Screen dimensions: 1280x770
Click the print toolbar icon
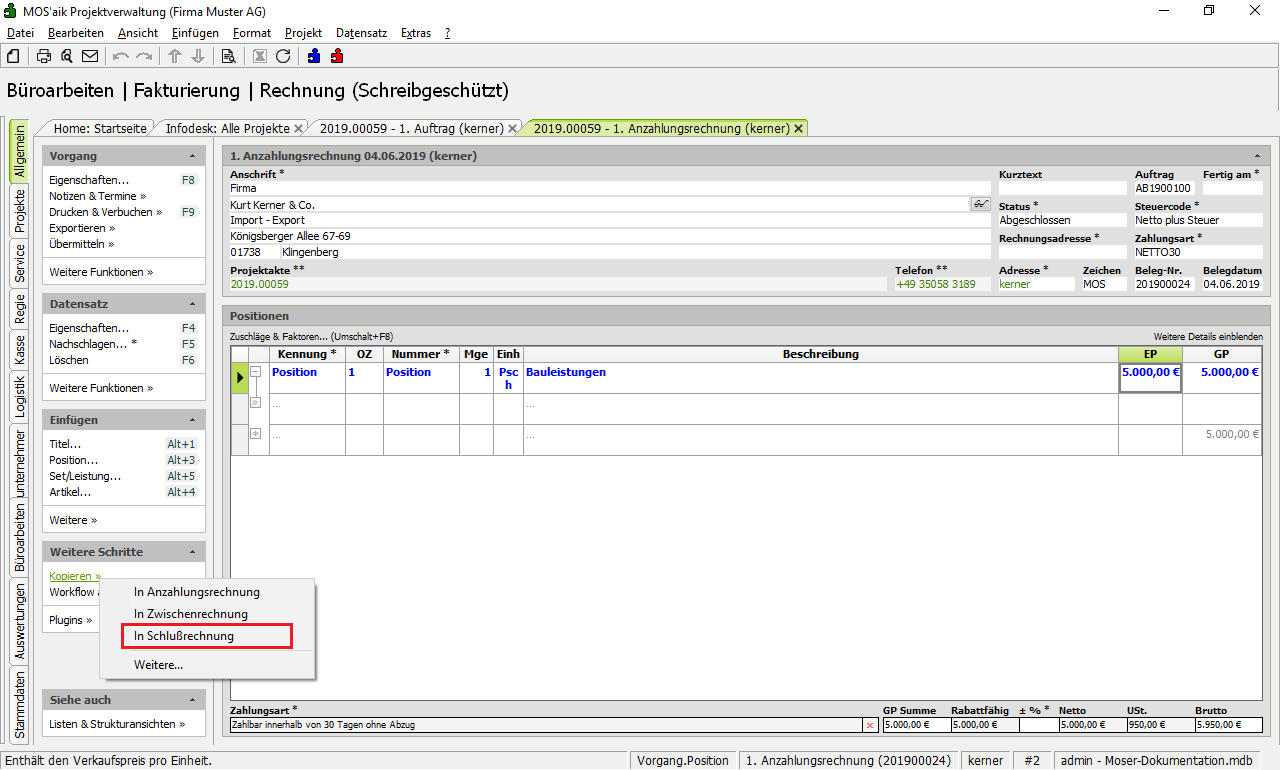[x=44, y=56]
